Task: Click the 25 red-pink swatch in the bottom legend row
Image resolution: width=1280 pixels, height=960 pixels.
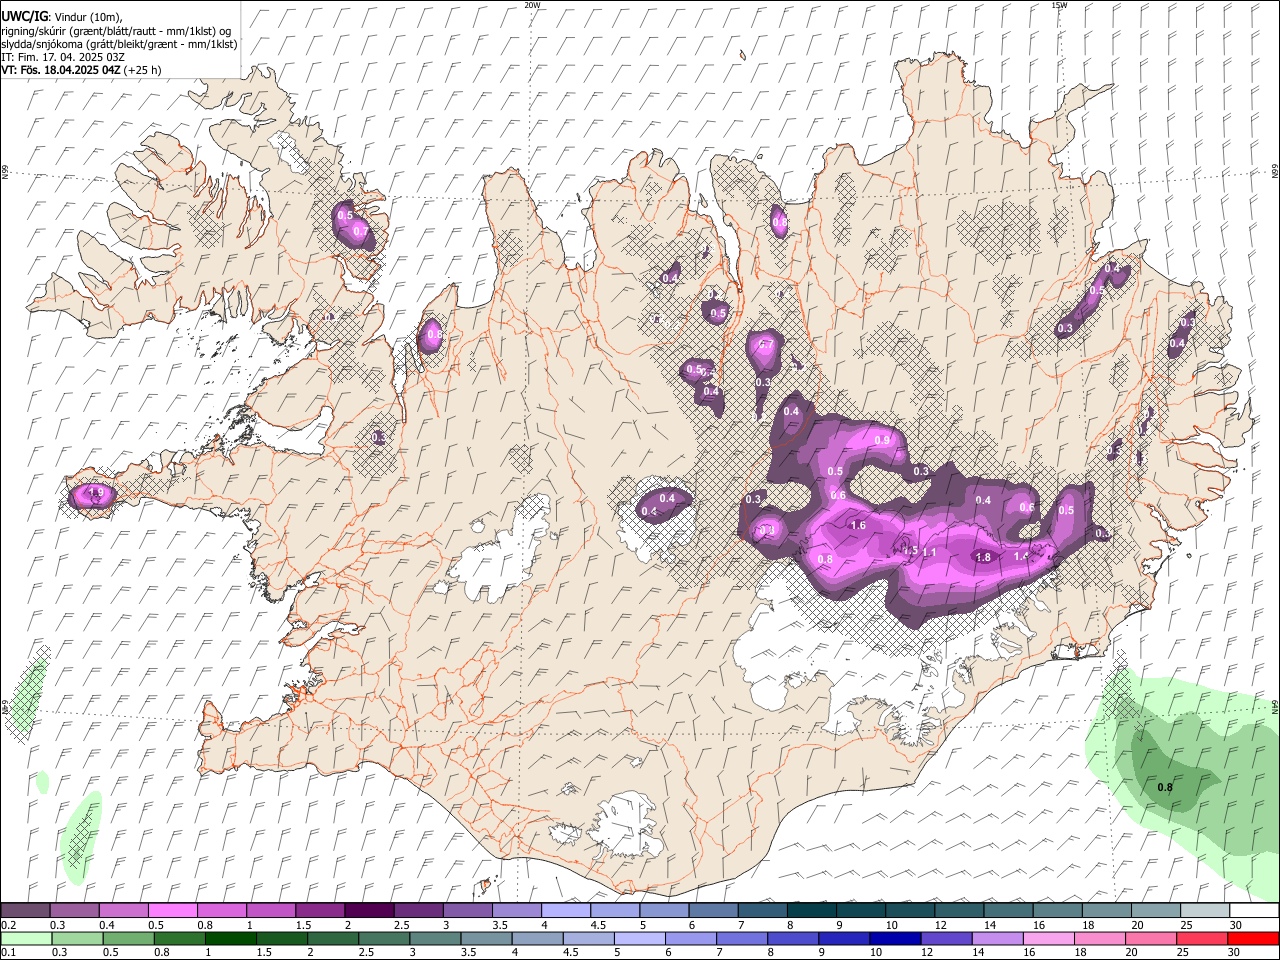Action: coord(1202,939)
